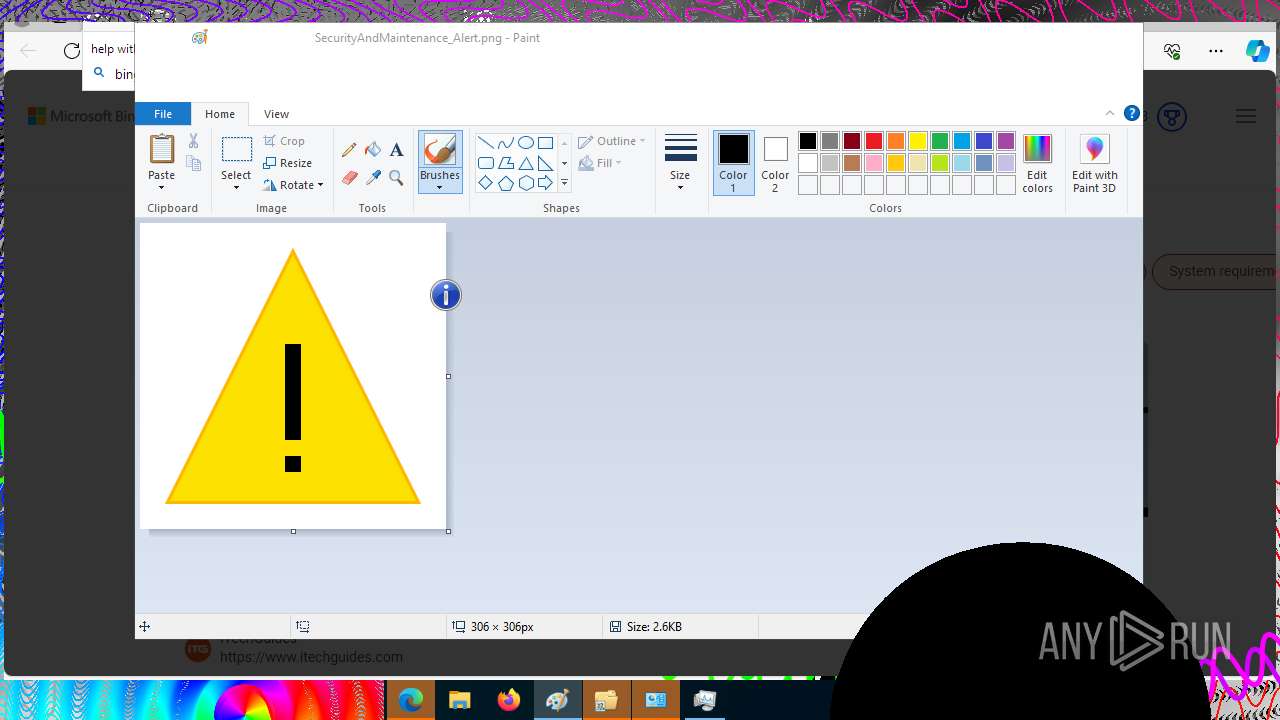
Task: Select the Fill with color bucket tool
Action: [x=373, y=150]
